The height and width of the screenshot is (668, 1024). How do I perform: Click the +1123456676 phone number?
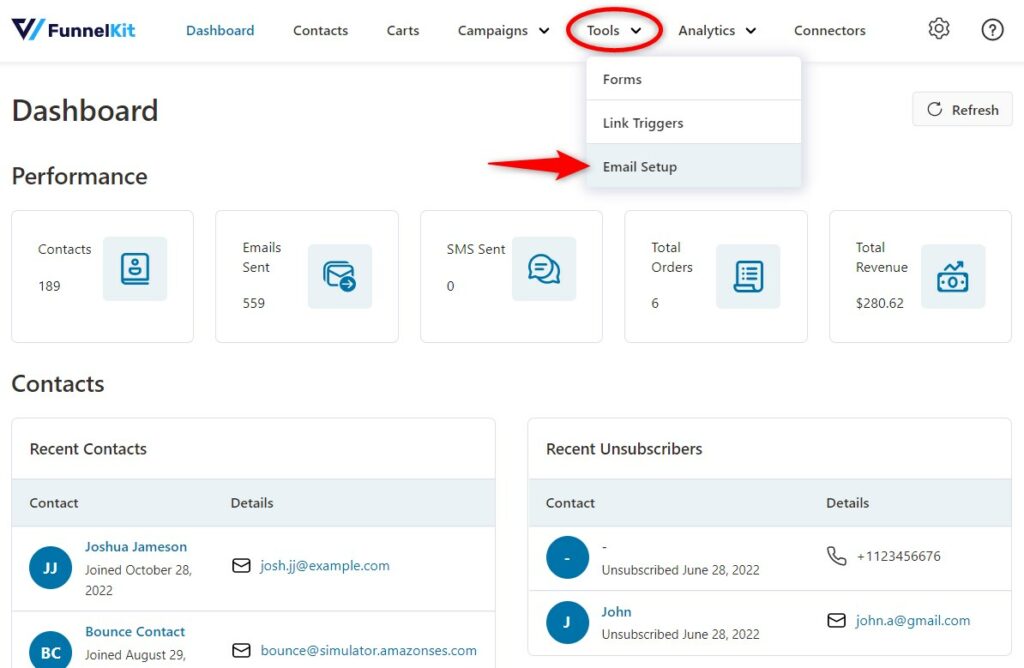899,556
